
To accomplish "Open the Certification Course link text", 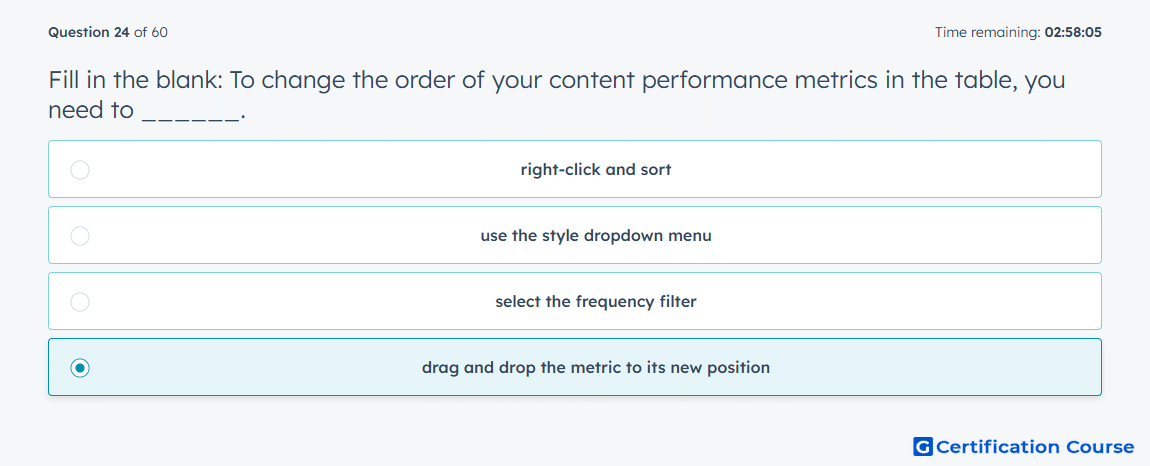I will [1035, 447].
